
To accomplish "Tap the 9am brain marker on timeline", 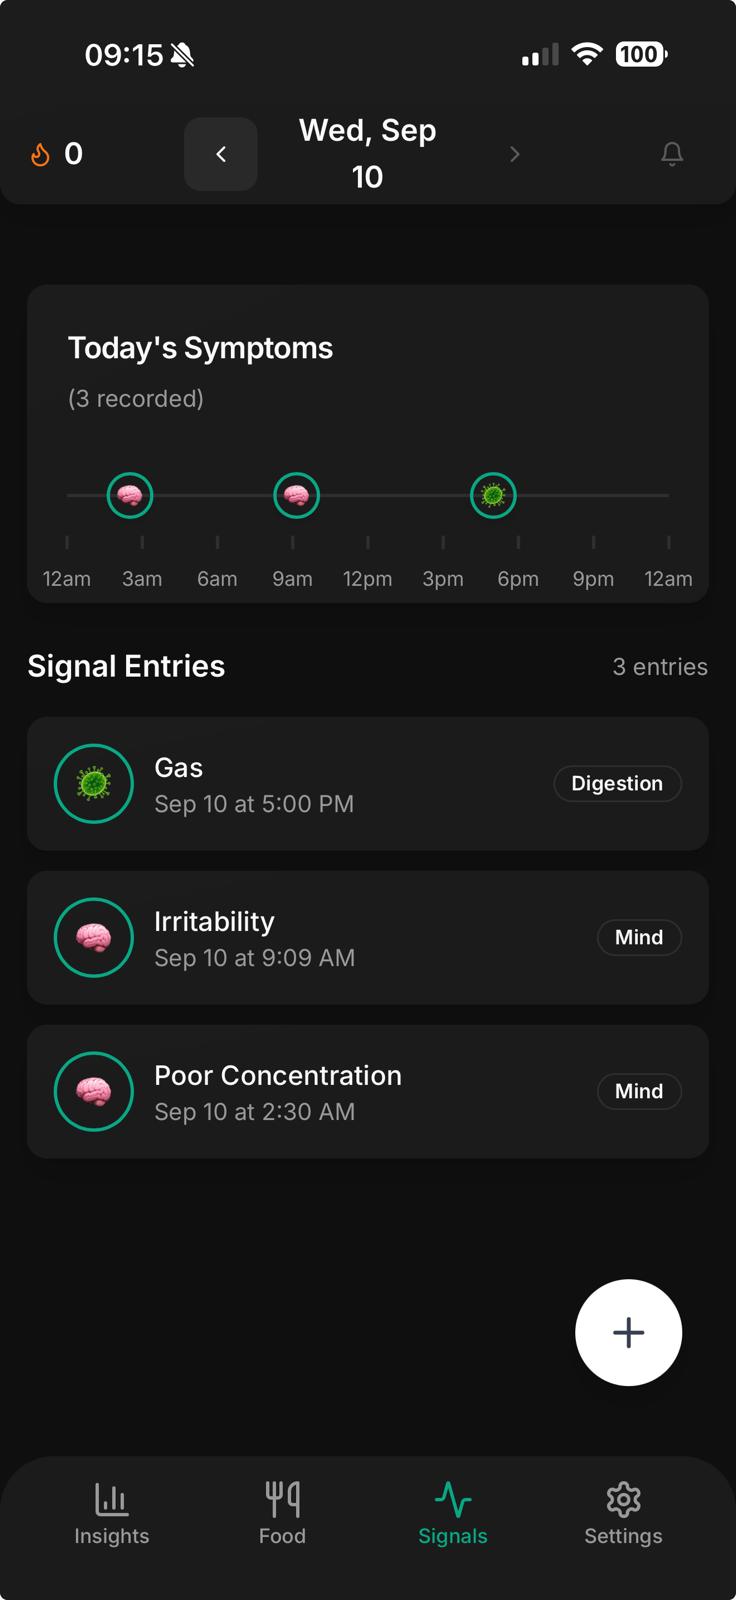I will click(x=296, y=495).
